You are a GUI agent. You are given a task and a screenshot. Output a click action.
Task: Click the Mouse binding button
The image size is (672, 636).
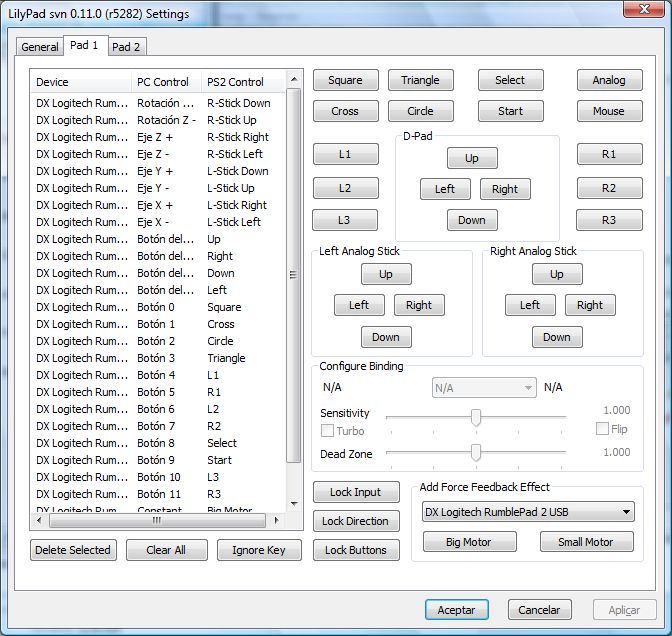609,111
